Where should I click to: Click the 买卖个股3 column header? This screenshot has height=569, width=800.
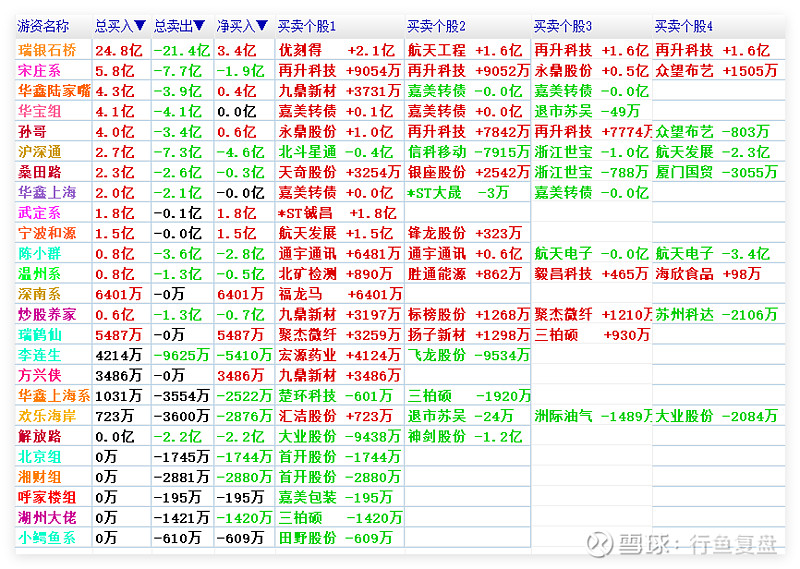pyautogui.click(x=563, y=26)
